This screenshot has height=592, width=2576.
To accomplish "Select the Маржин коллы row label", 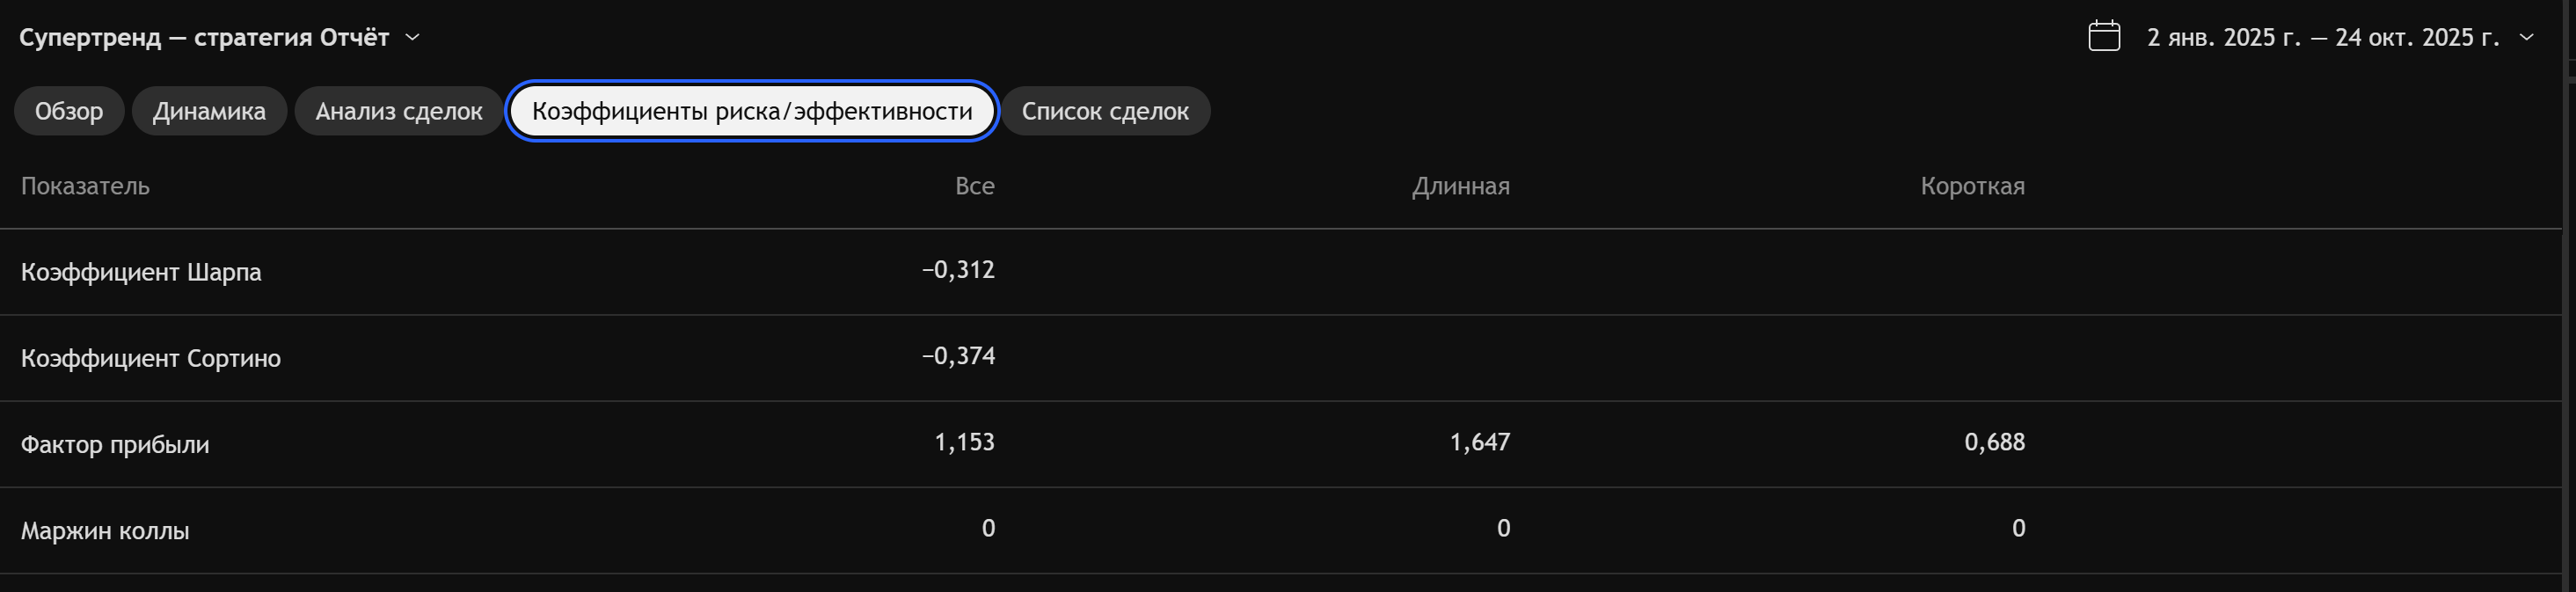I will coord(105,530).
